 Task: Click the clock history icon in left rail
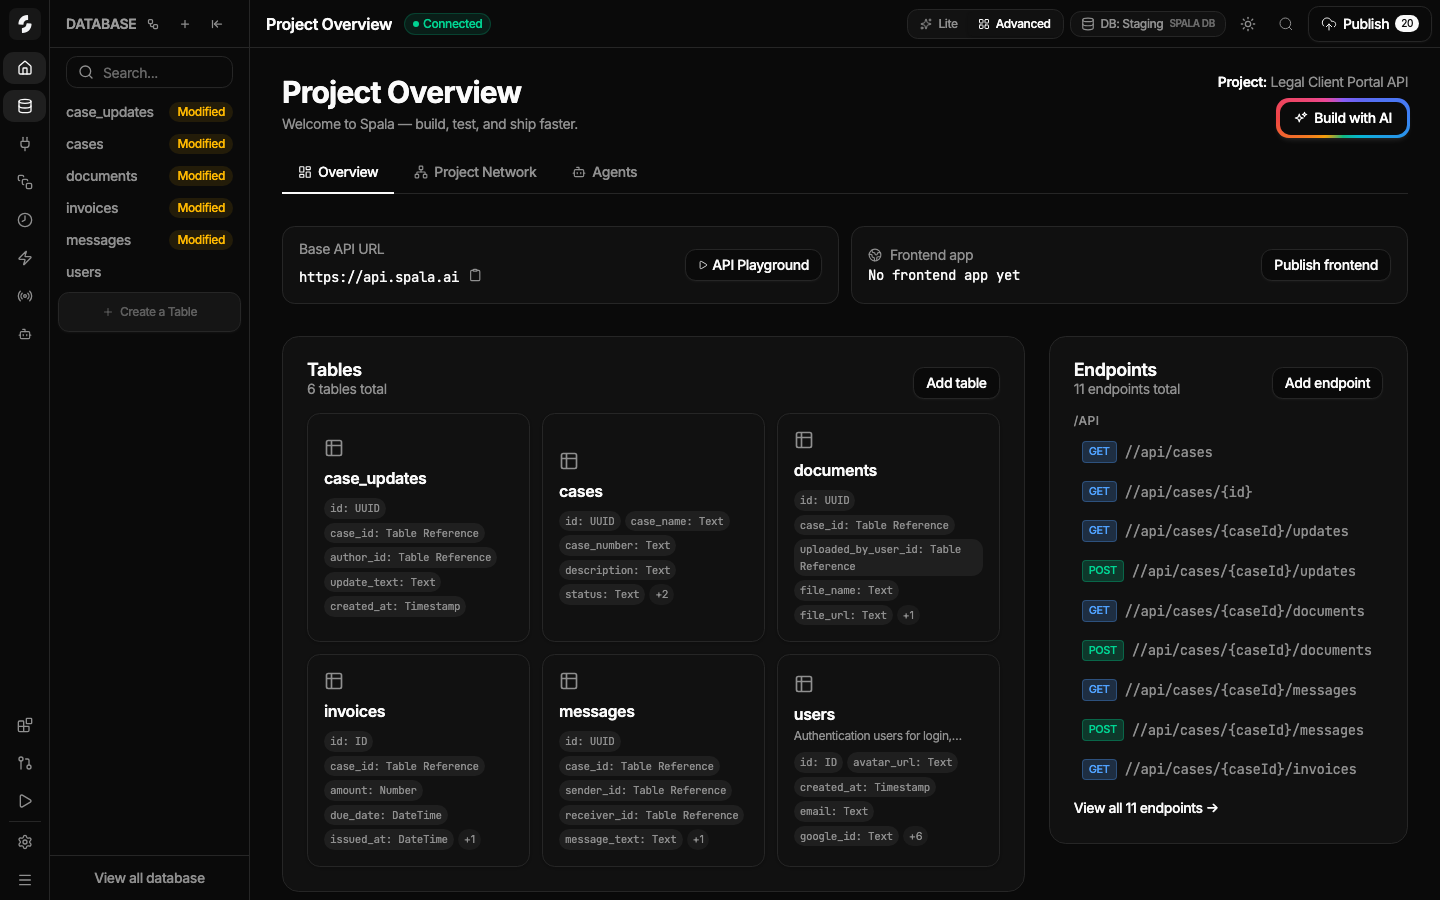coord(25,220)
